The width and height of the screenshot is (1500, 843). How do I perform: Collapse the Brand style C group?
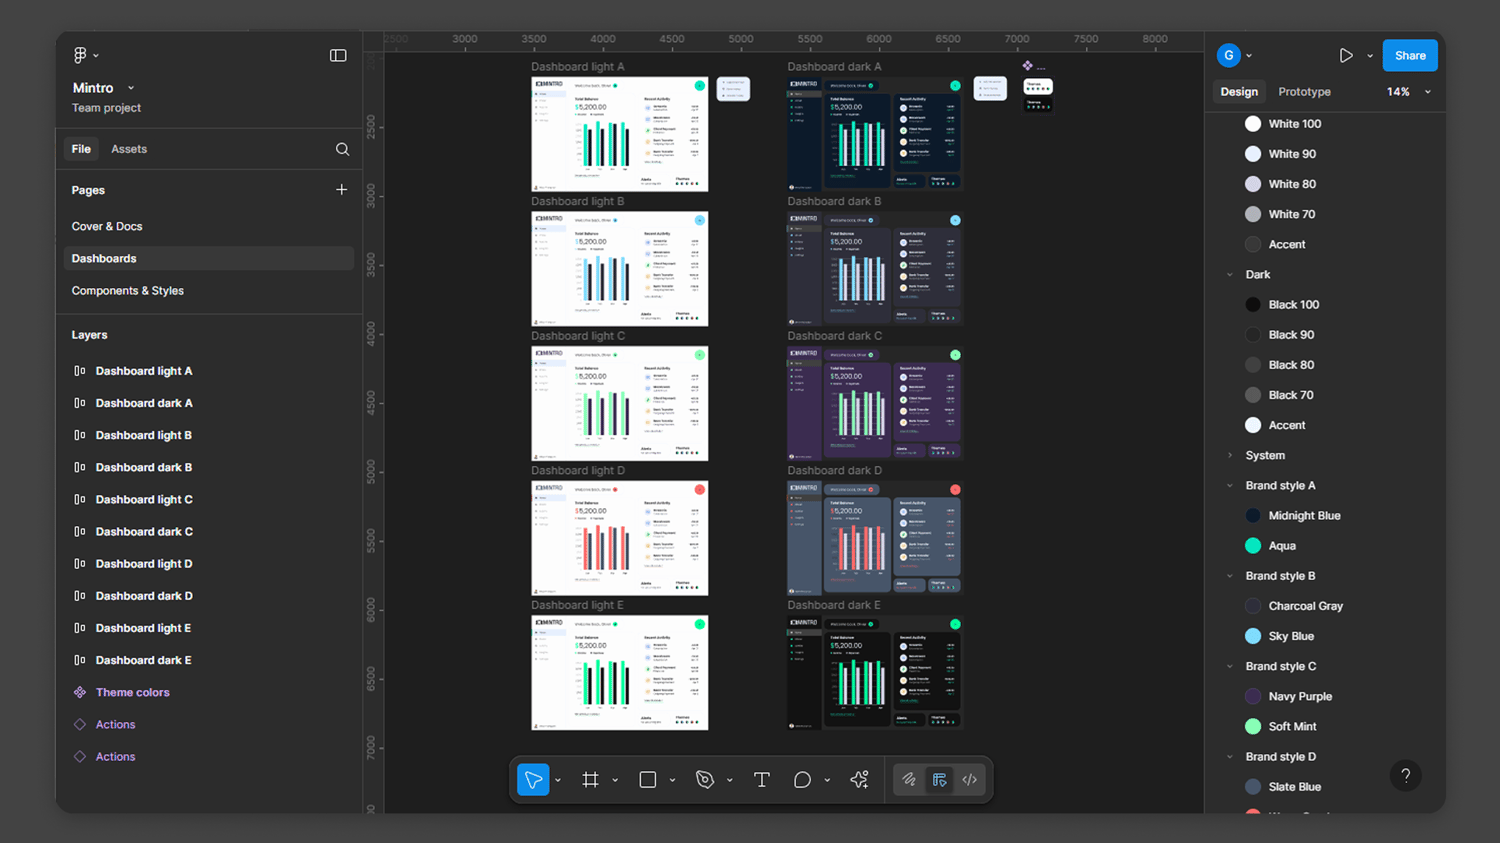pos(1230,666)
